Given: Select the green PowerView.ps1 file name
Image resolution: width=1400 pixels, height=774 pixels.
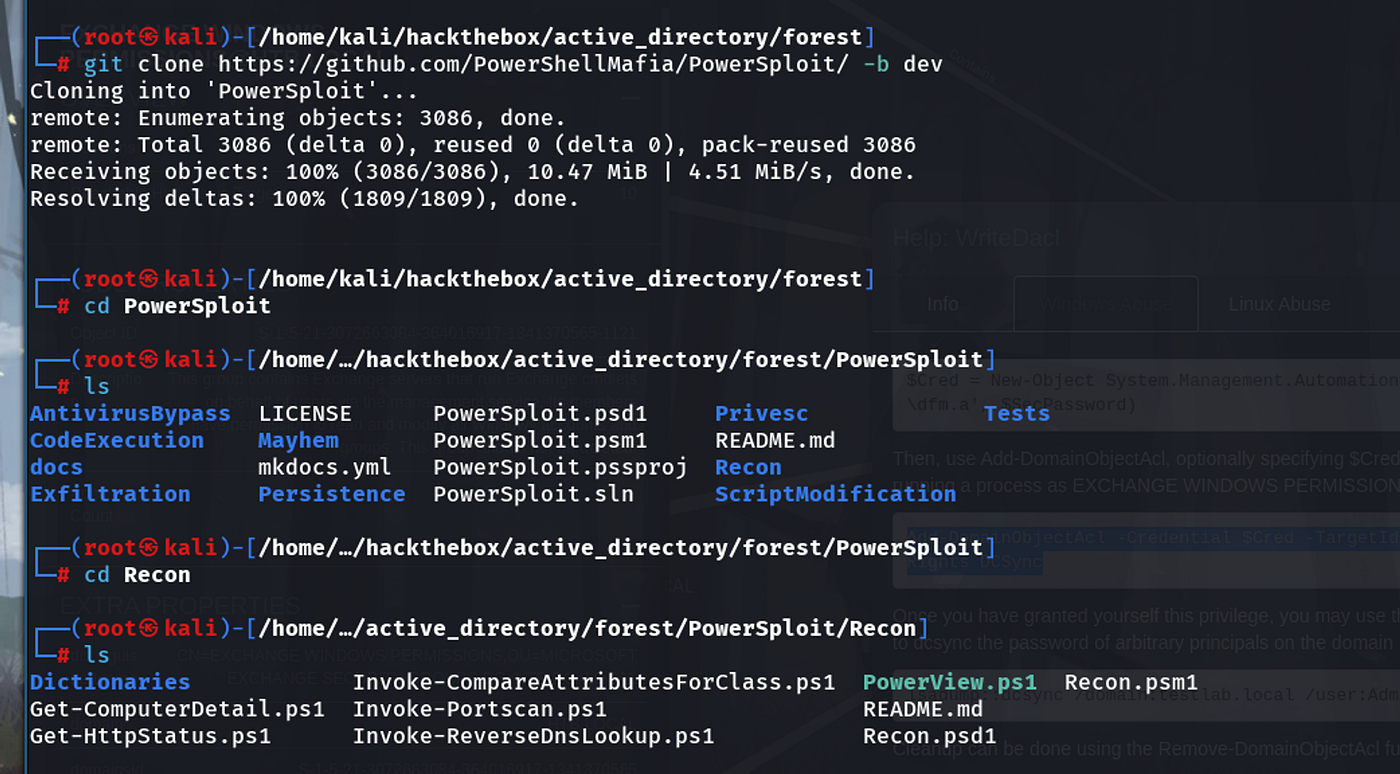Looking at the screenshot, I should pyautogui.click(x=950, y=682).
